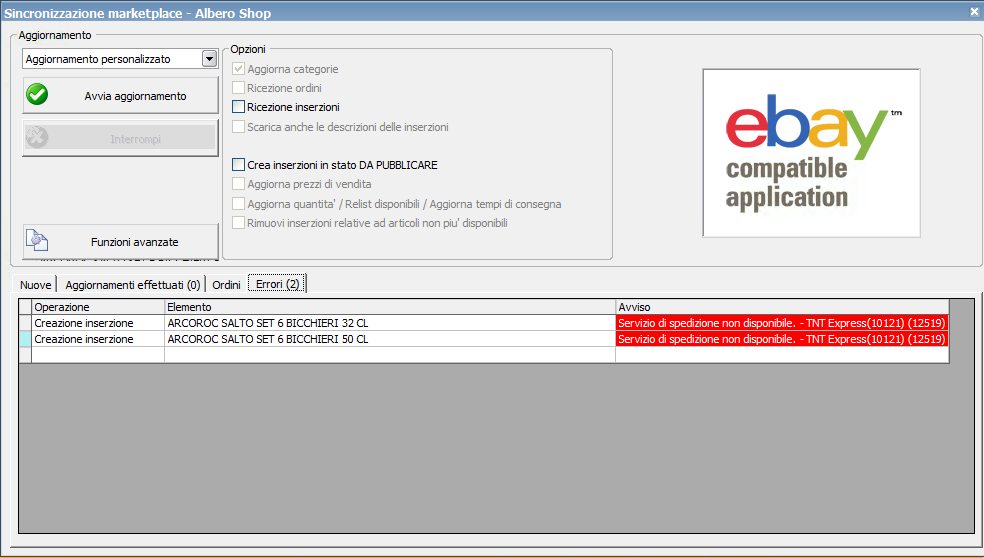Viewport: 984px width, 558px height.
Task: Toggle the Aggiorna categorie checkbox
Action: (x=238, y=68)
